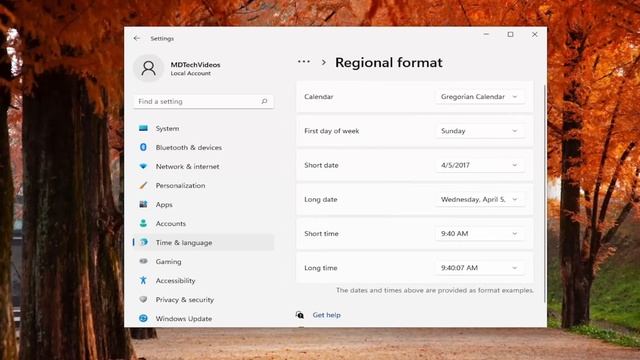The height and width of the screenshot is (360, 640).
Task: Click the Windows Update icon
Action: point(143,318)
